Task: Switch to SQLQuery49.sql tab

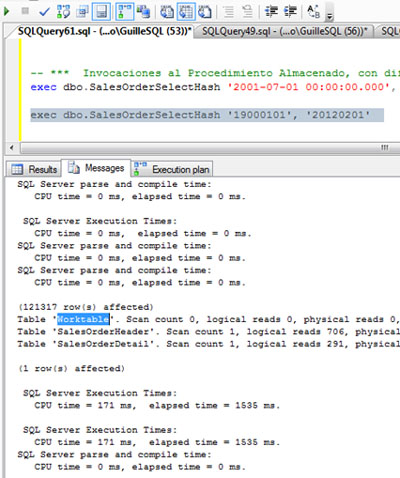Action: 284,31
